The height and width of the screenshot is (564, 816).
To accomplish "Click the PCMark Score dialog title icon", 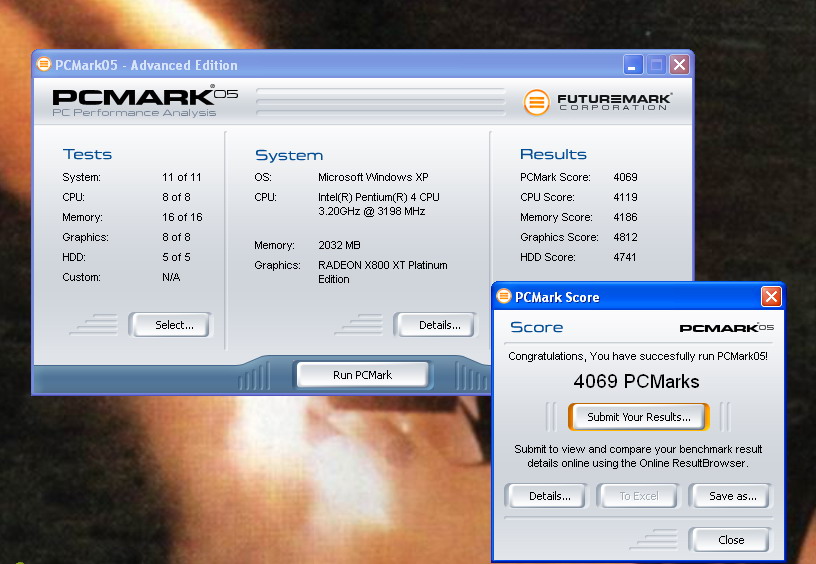I will tap(504, 297).
